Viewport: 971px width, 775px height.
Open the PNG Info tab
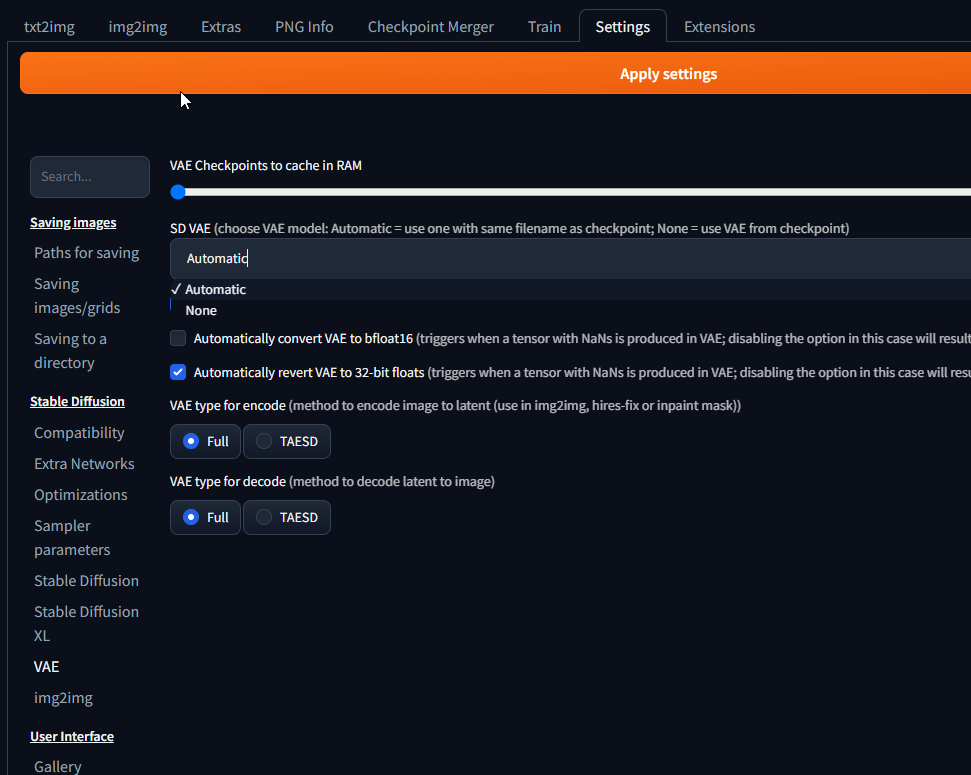click(x=304, y=27)
